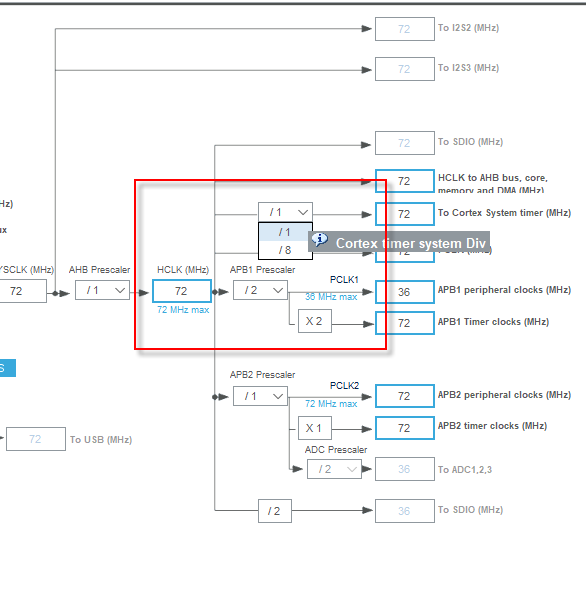Click the X 1 APB2 multiplier box
The image size is (586, 596).
coord(315,428)
